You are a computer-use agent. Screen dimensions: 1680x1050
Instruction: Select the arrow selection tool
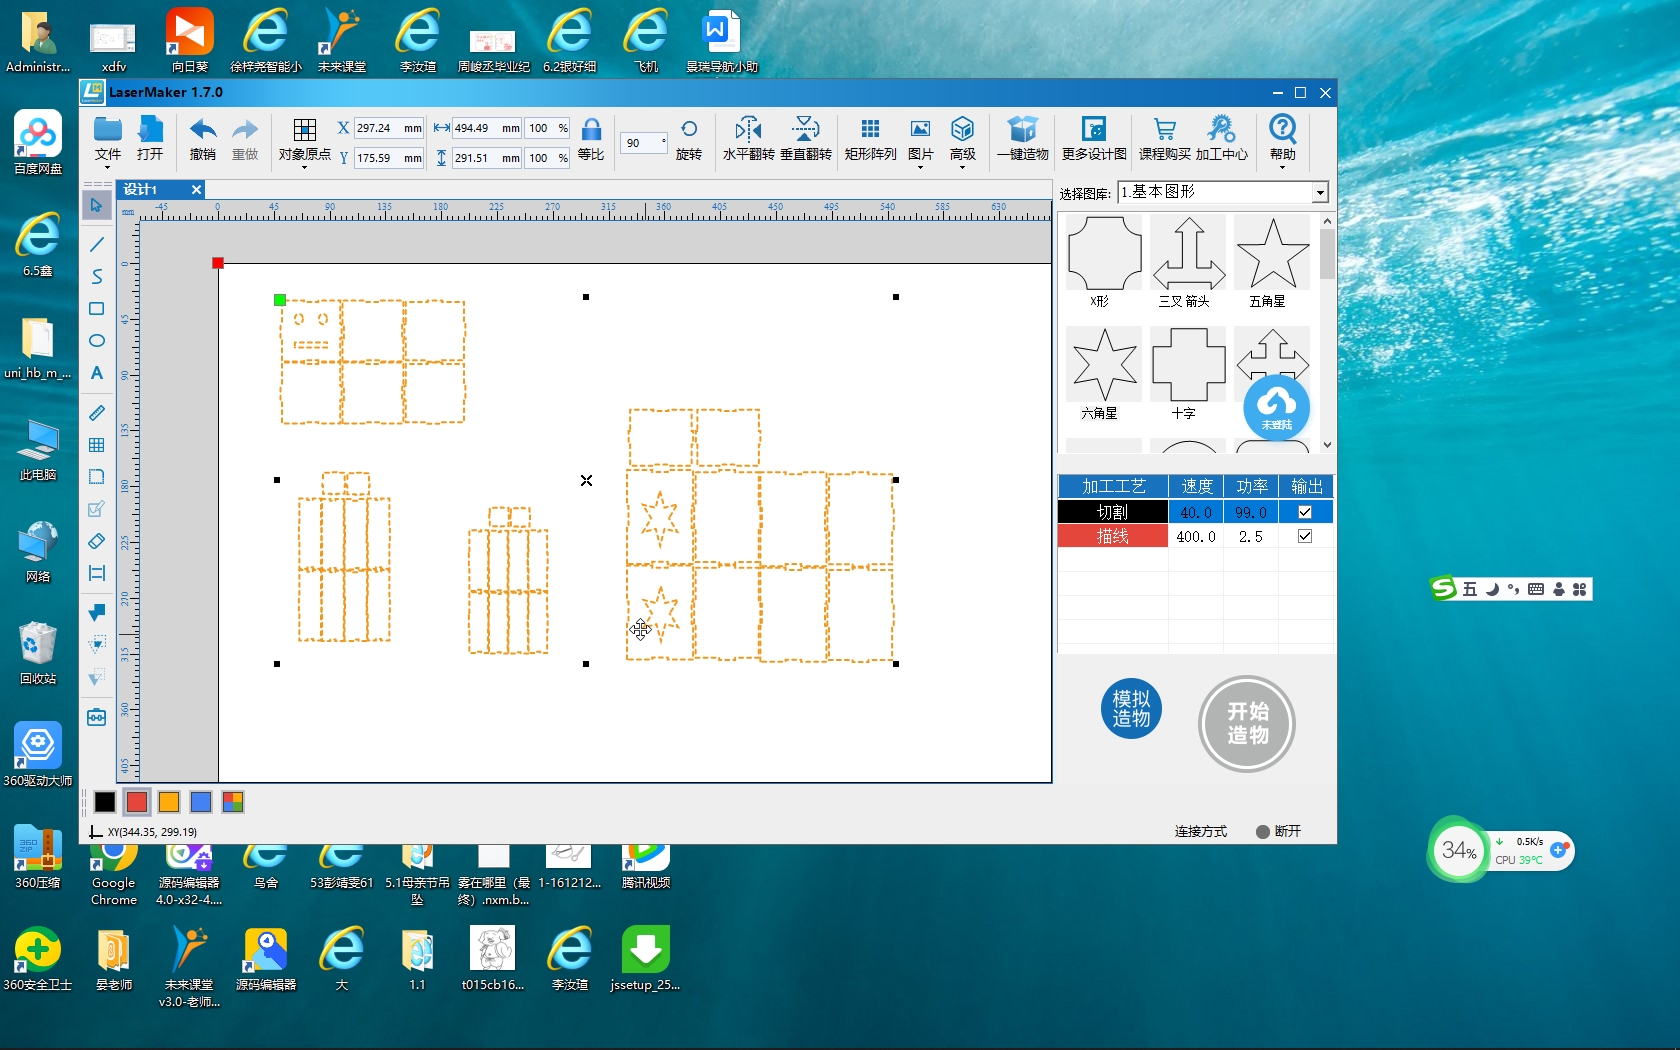96,205
